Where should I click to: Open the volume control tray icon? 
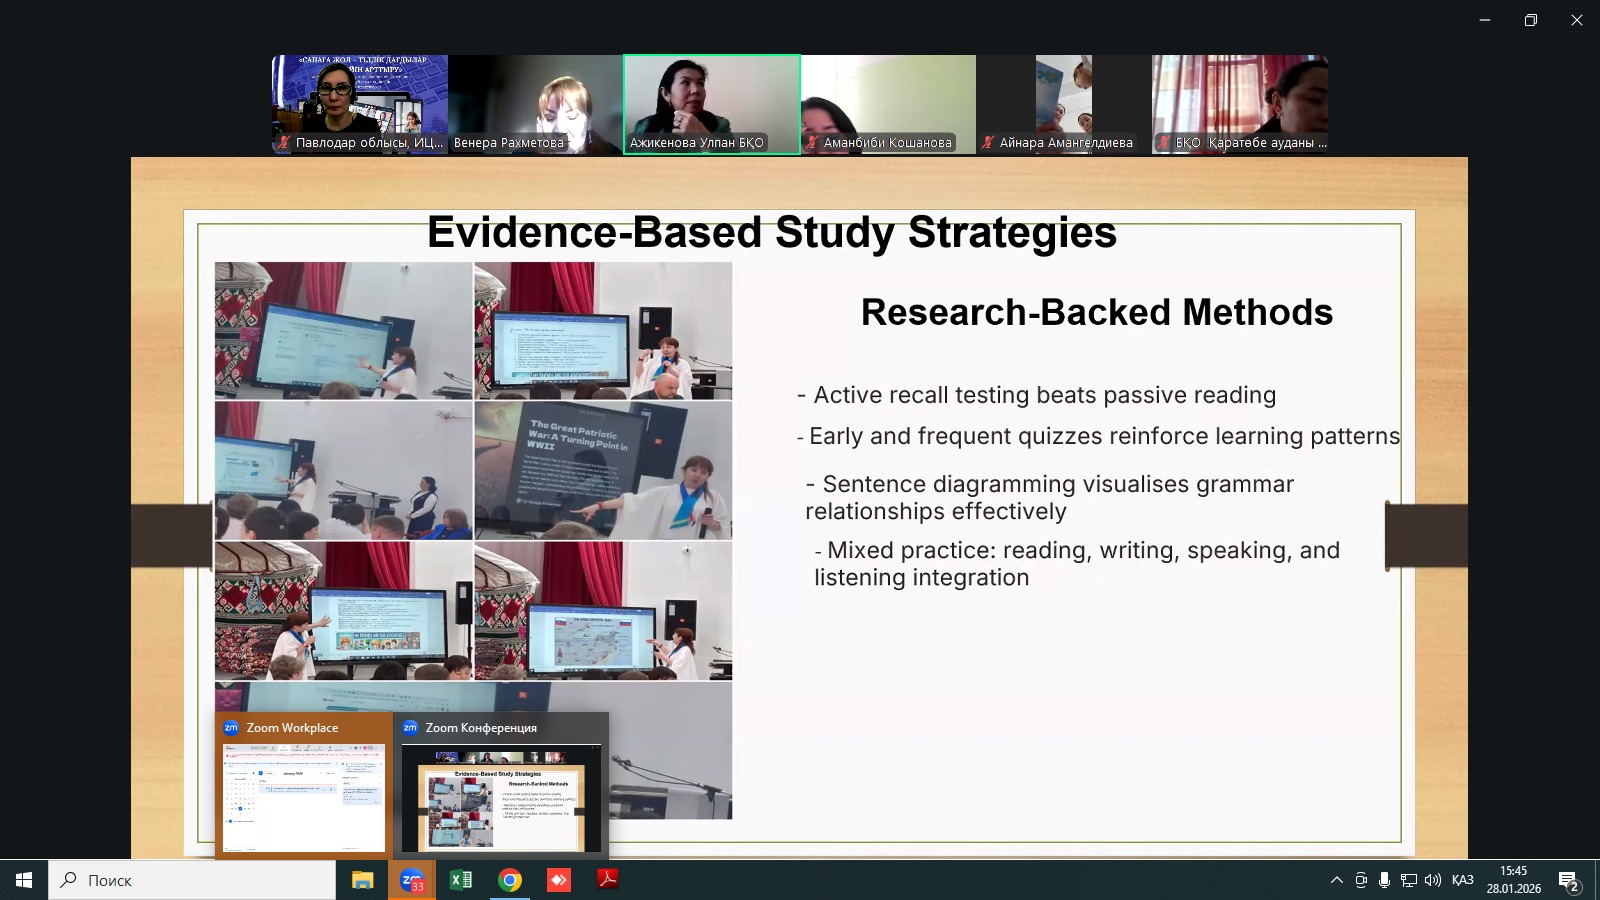1432,880
